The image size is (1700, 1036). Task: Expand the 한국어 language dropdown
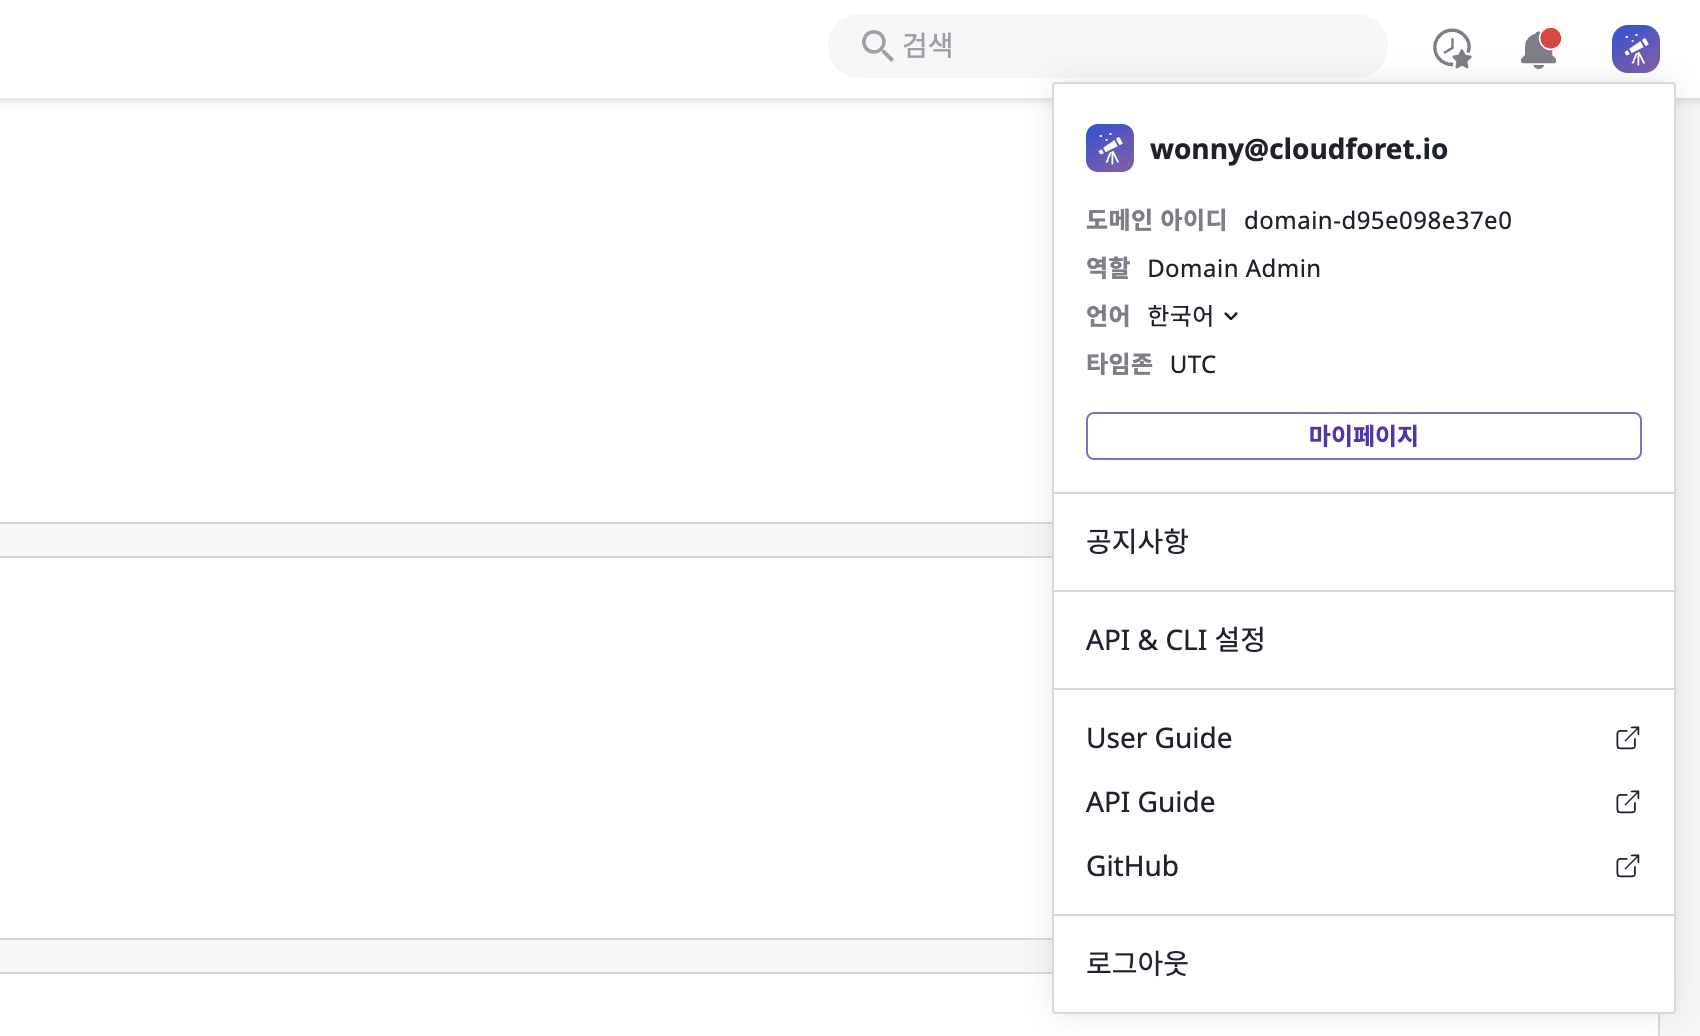(1193, 316)
